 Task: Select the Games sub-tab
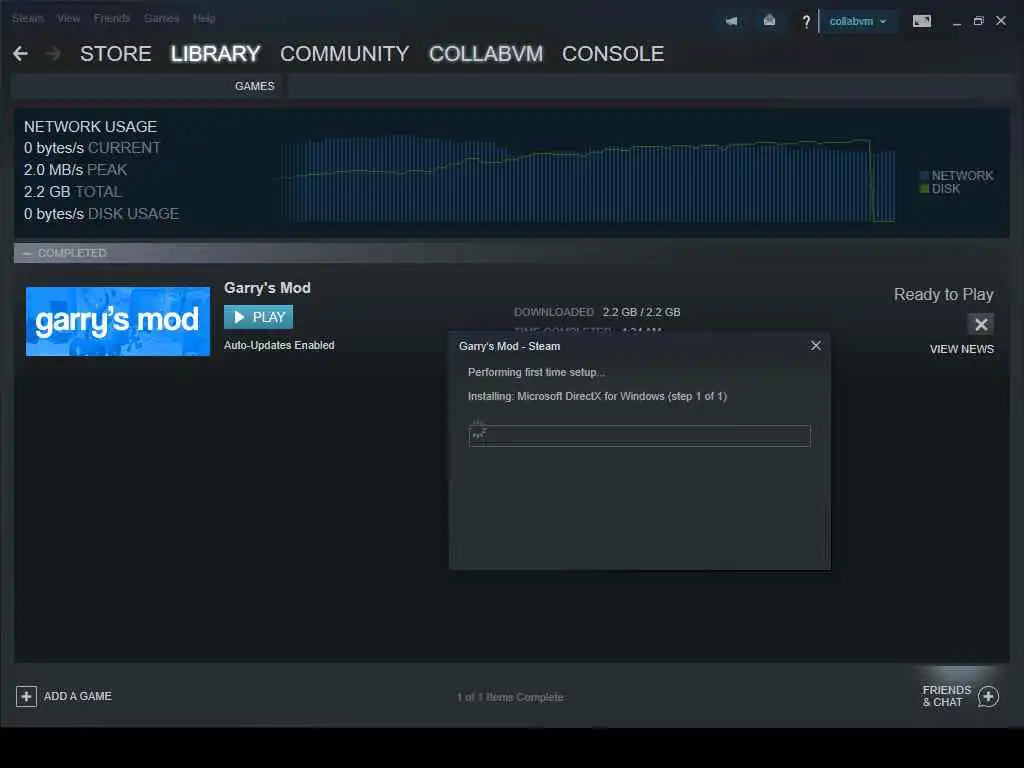pos(255,86)
